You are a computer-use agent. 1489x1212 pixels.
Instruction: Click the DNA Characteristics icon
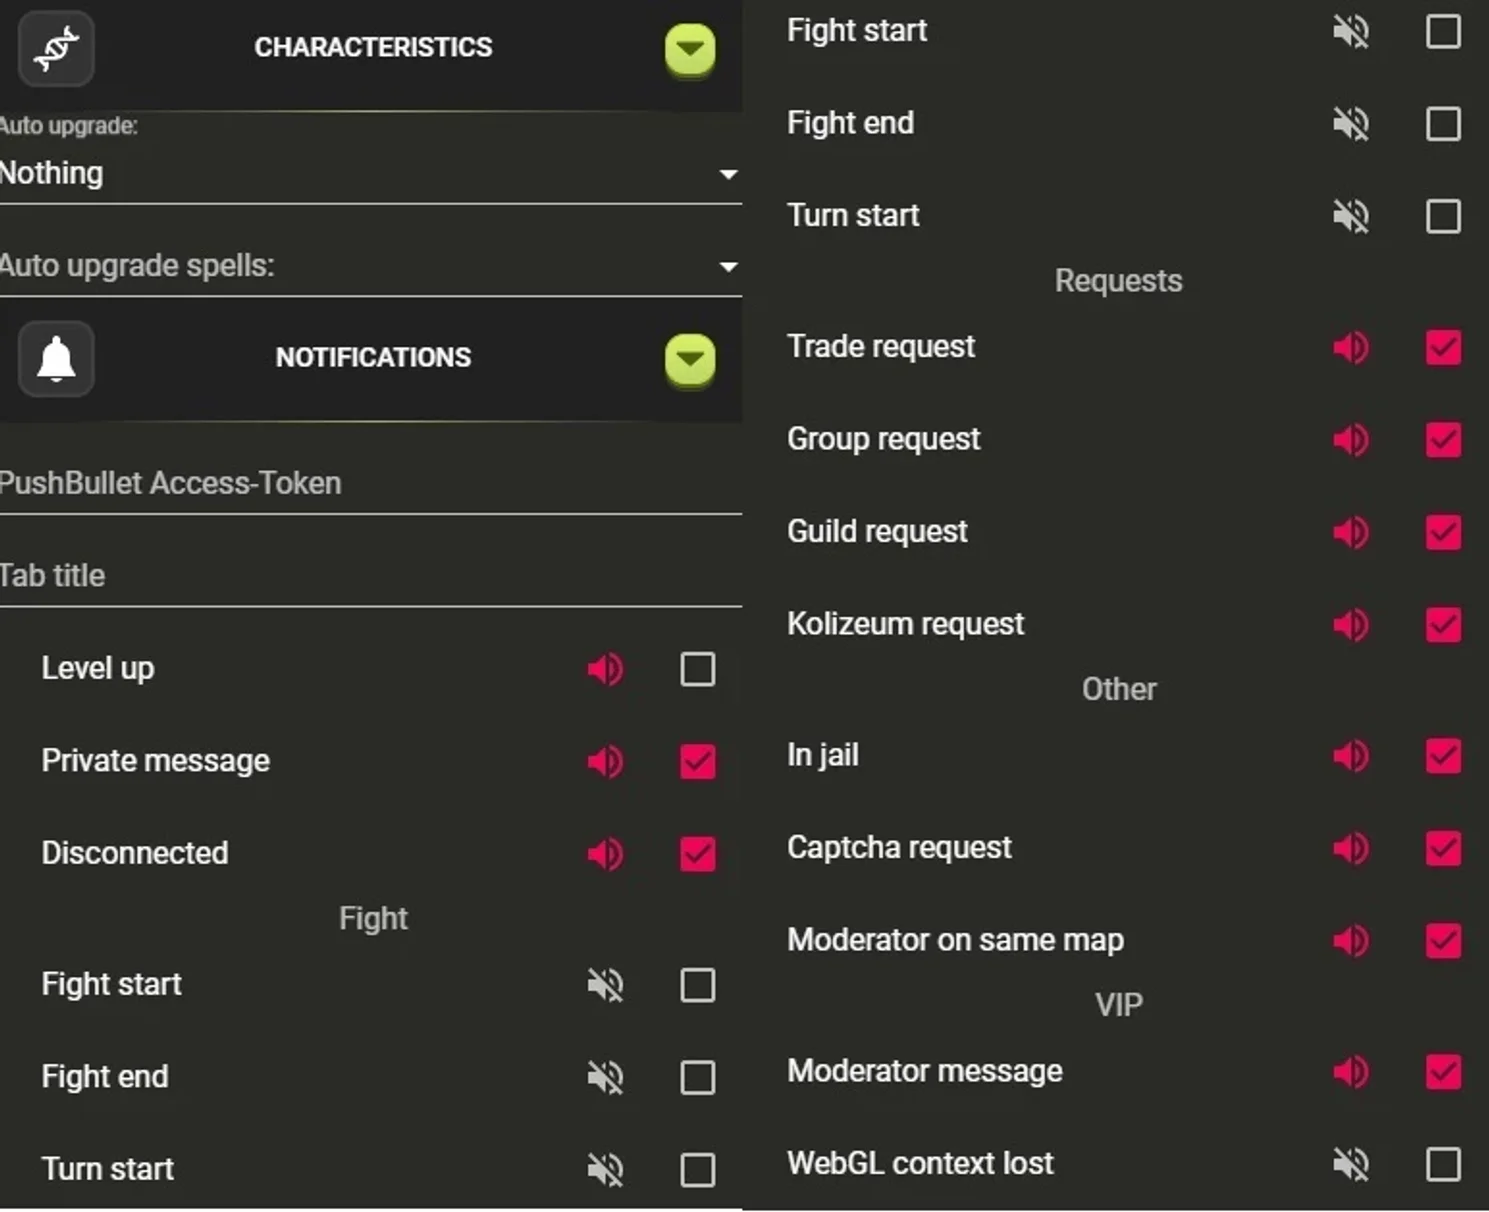click(56, 48)
